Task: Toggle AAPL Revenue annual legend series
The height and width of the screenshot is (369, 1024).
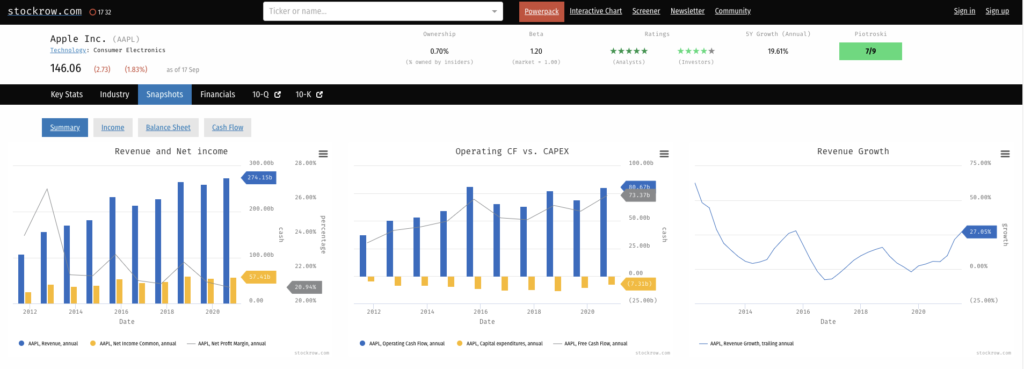Action: point(49,343)
